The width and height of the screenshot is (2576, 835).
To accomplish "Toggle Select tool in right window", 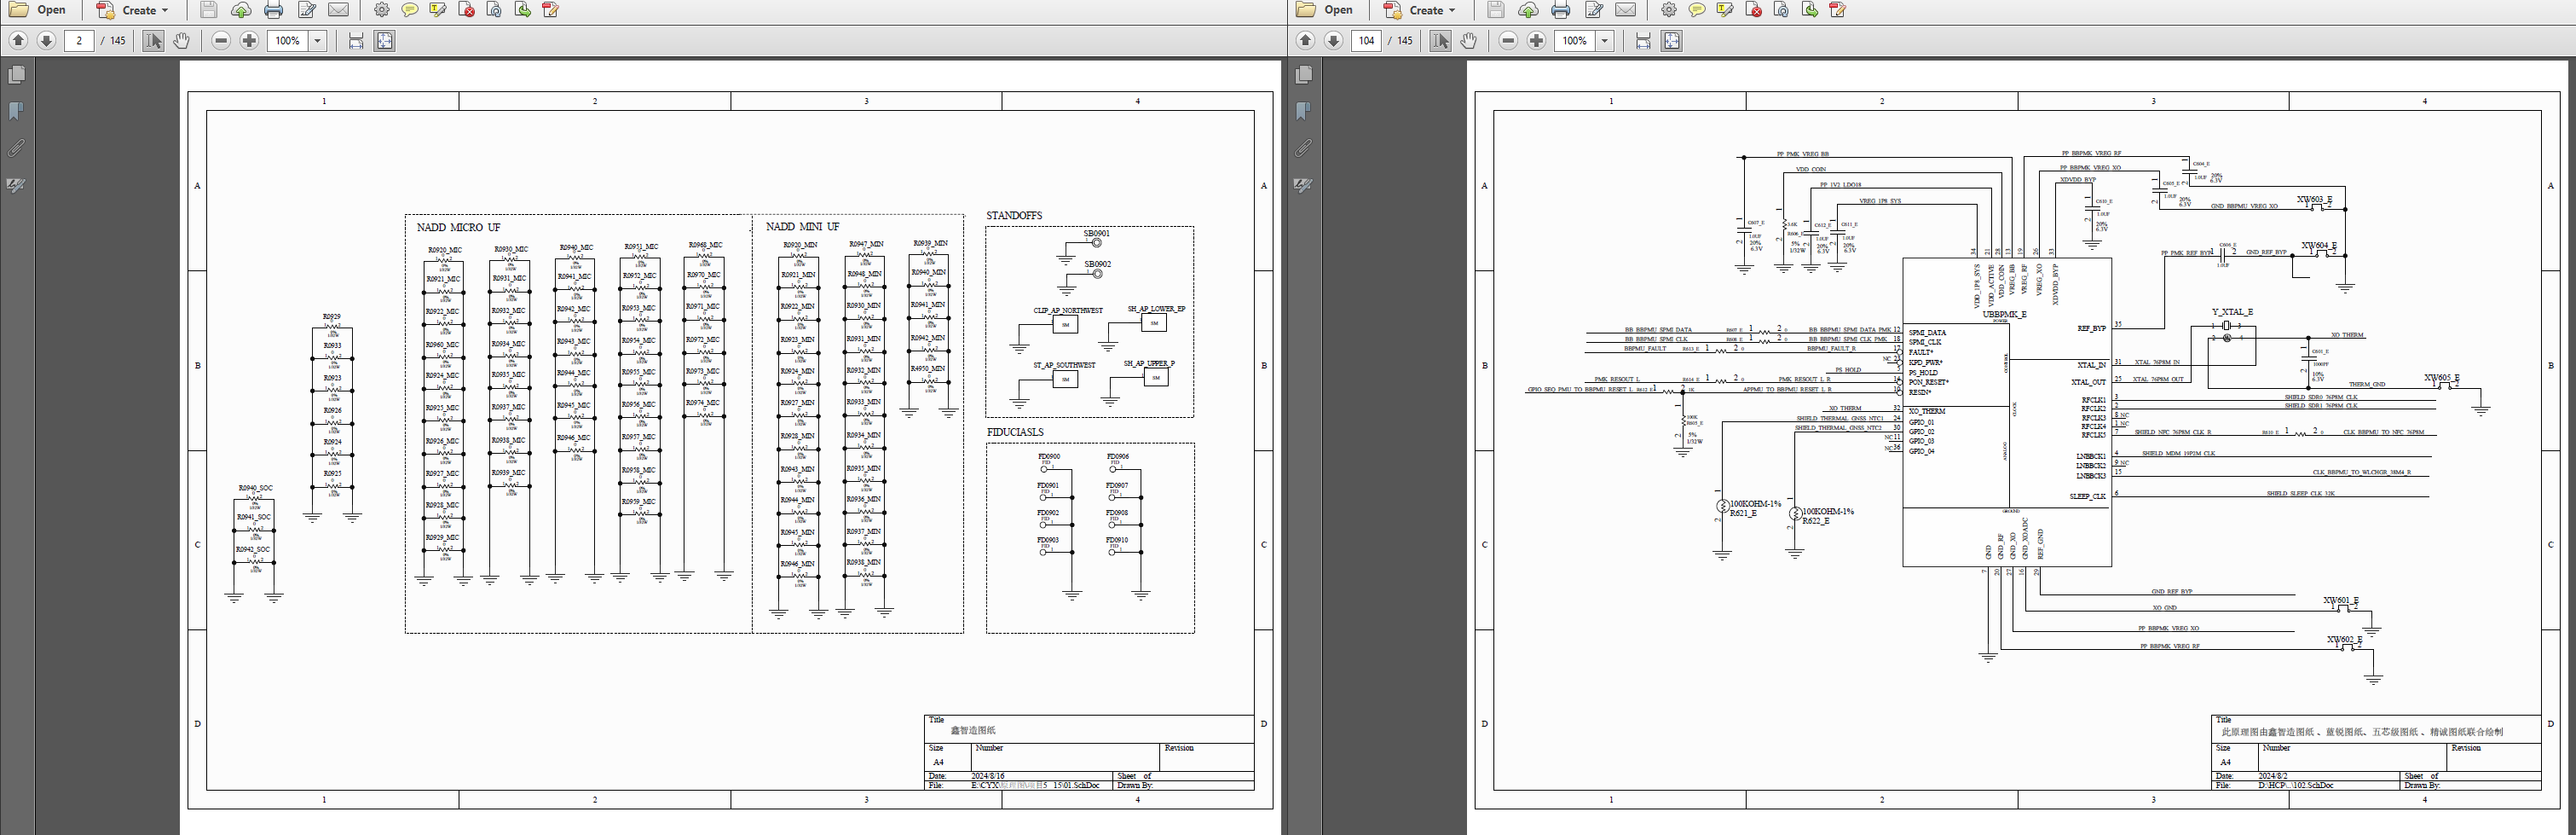I will click(x=1439, y=41).
